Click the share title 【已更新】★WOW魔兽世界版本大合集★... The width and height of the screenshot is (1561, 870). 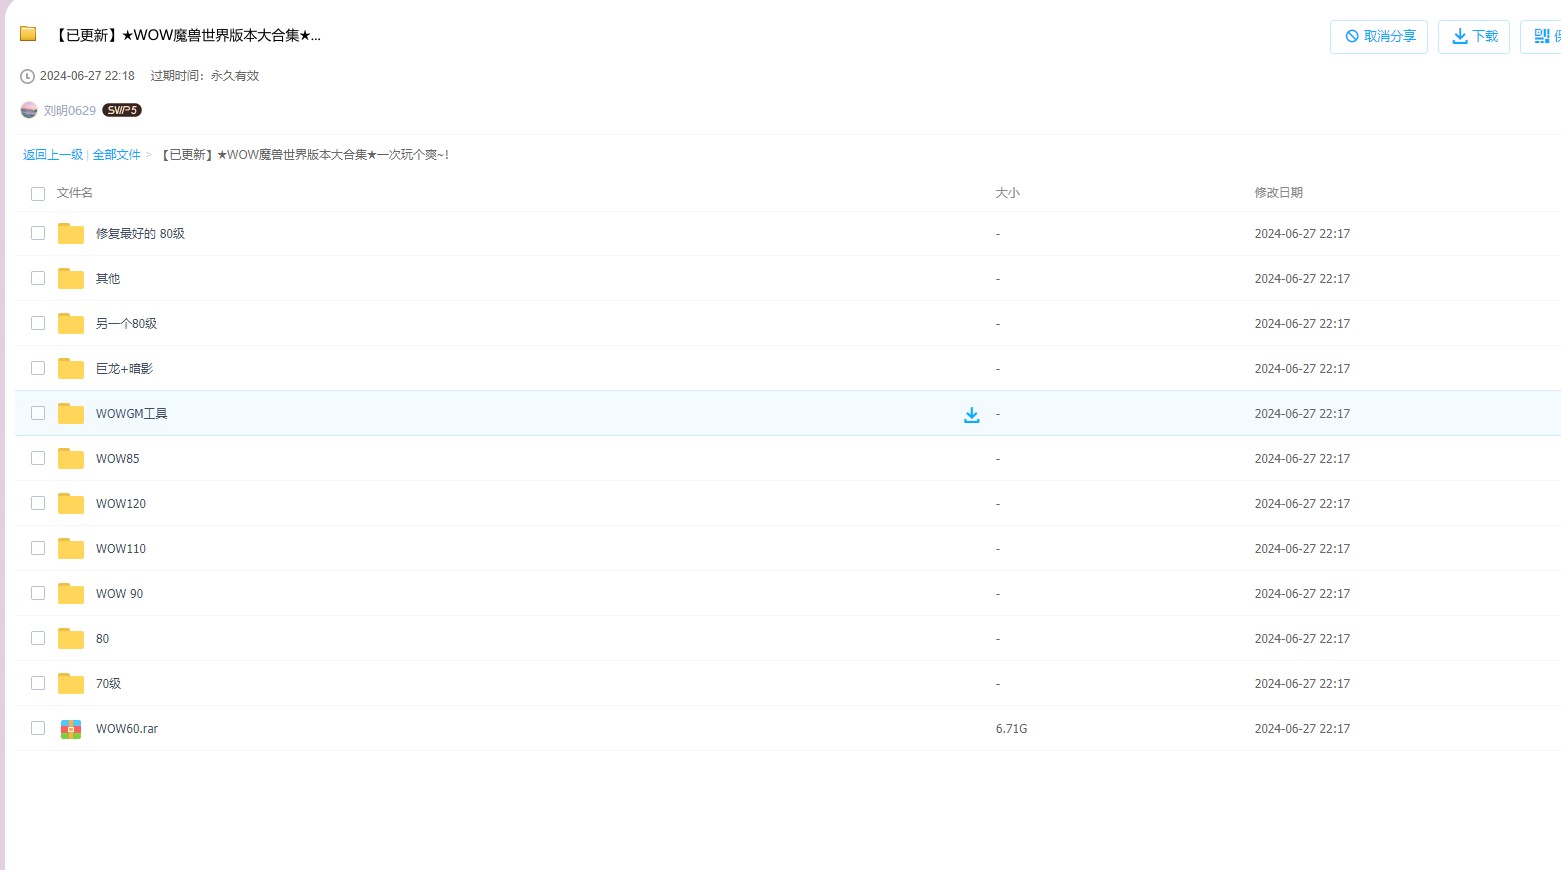coord(186,35)
